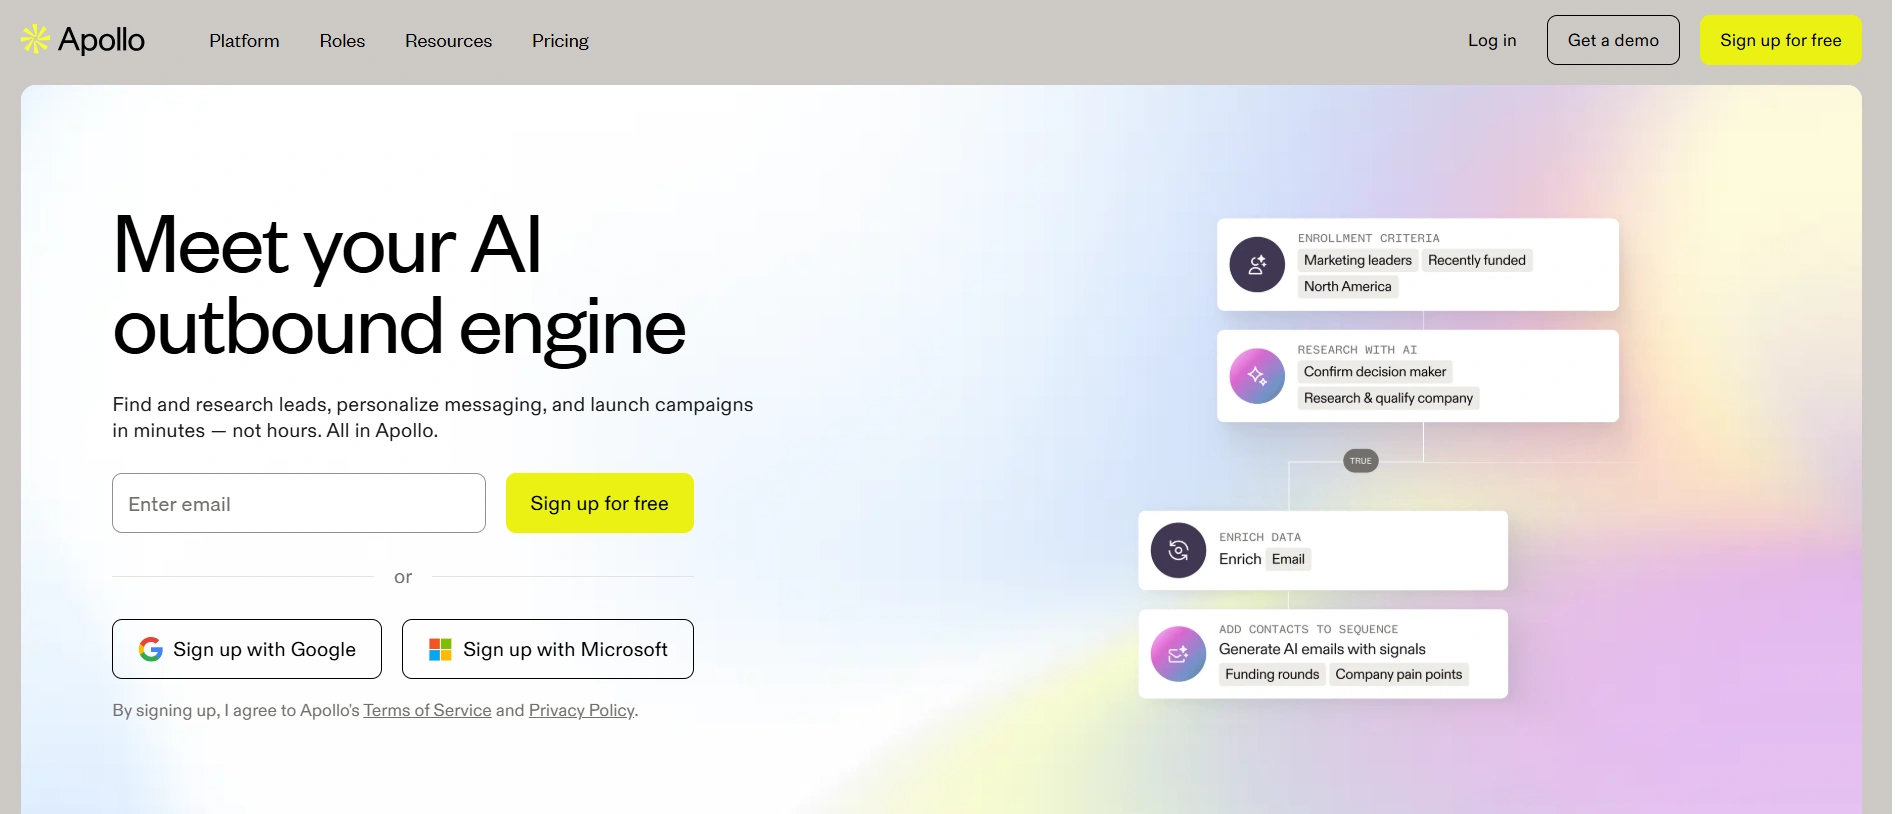Viewport: 1895px width, 814px height.
Task: Click the Research & qualify company tag
Action: 1388,398
